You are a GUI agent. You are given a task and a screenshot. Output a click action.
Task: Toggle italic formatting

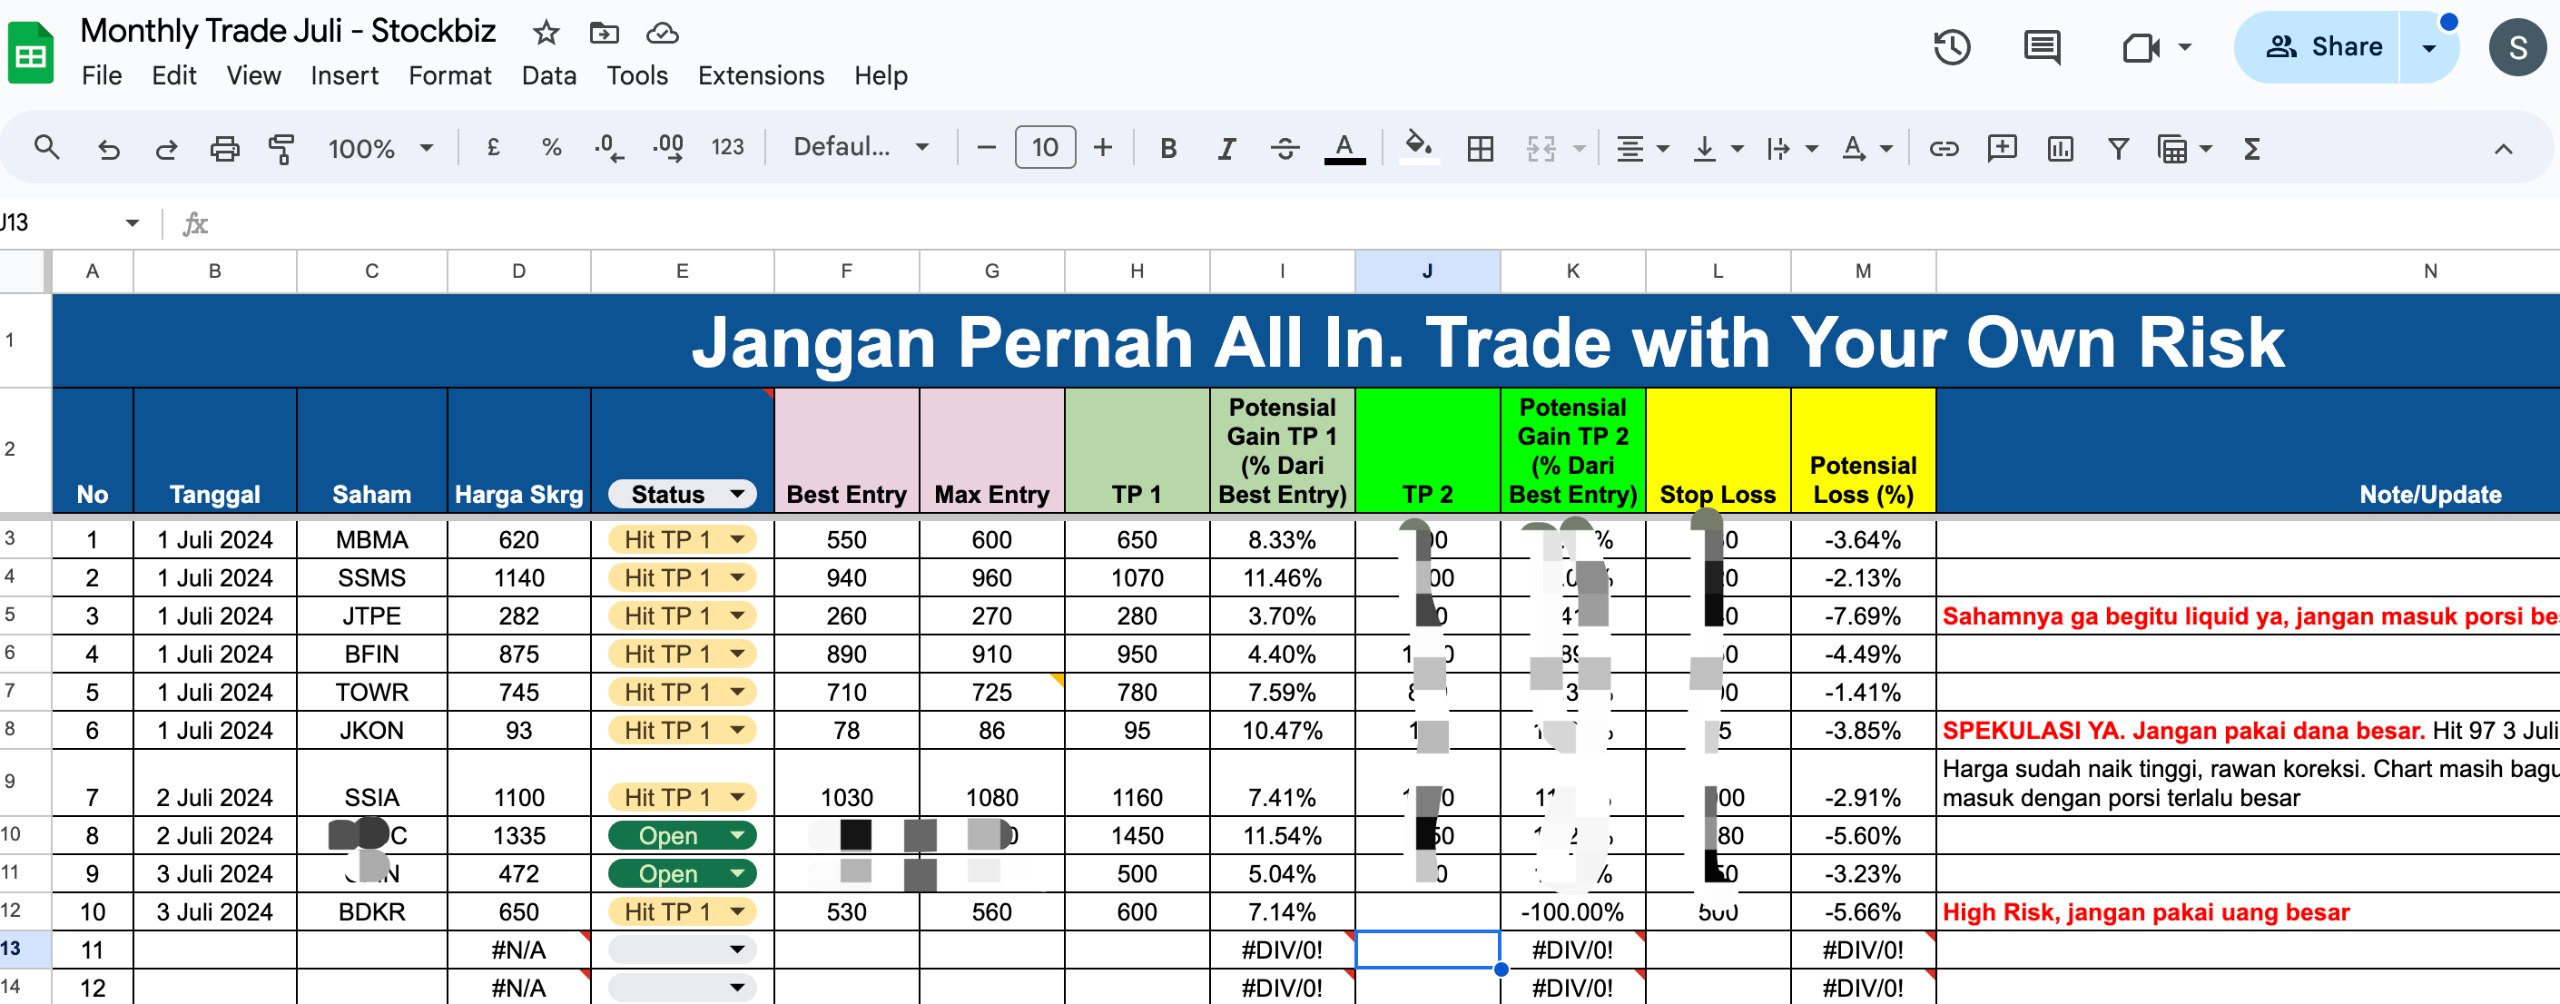(1225, 148)
